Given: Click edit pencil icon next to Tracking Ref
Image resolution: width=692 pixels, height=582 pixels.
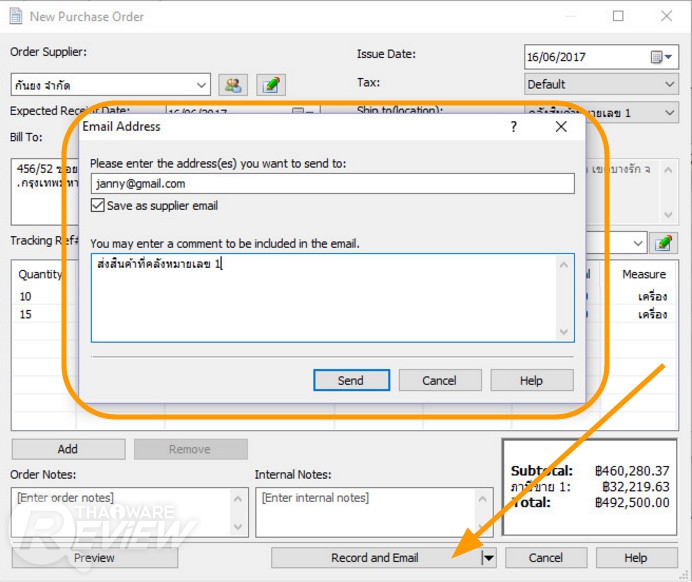Looking at the screenshot, I should pos(663,243).
